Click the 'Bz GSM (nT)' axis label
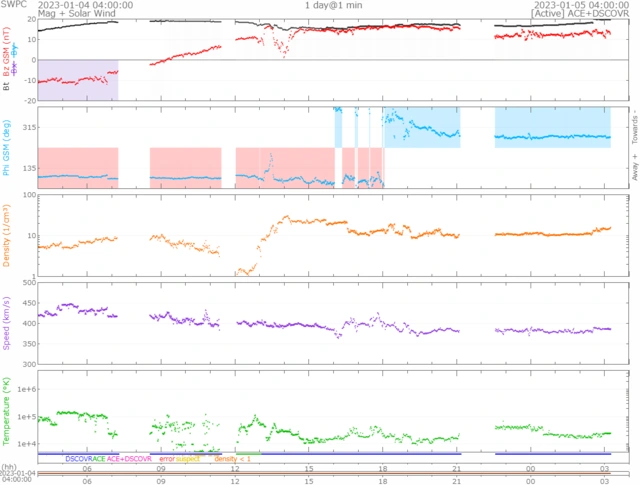 pyautogui.click(x=6, y=51)
